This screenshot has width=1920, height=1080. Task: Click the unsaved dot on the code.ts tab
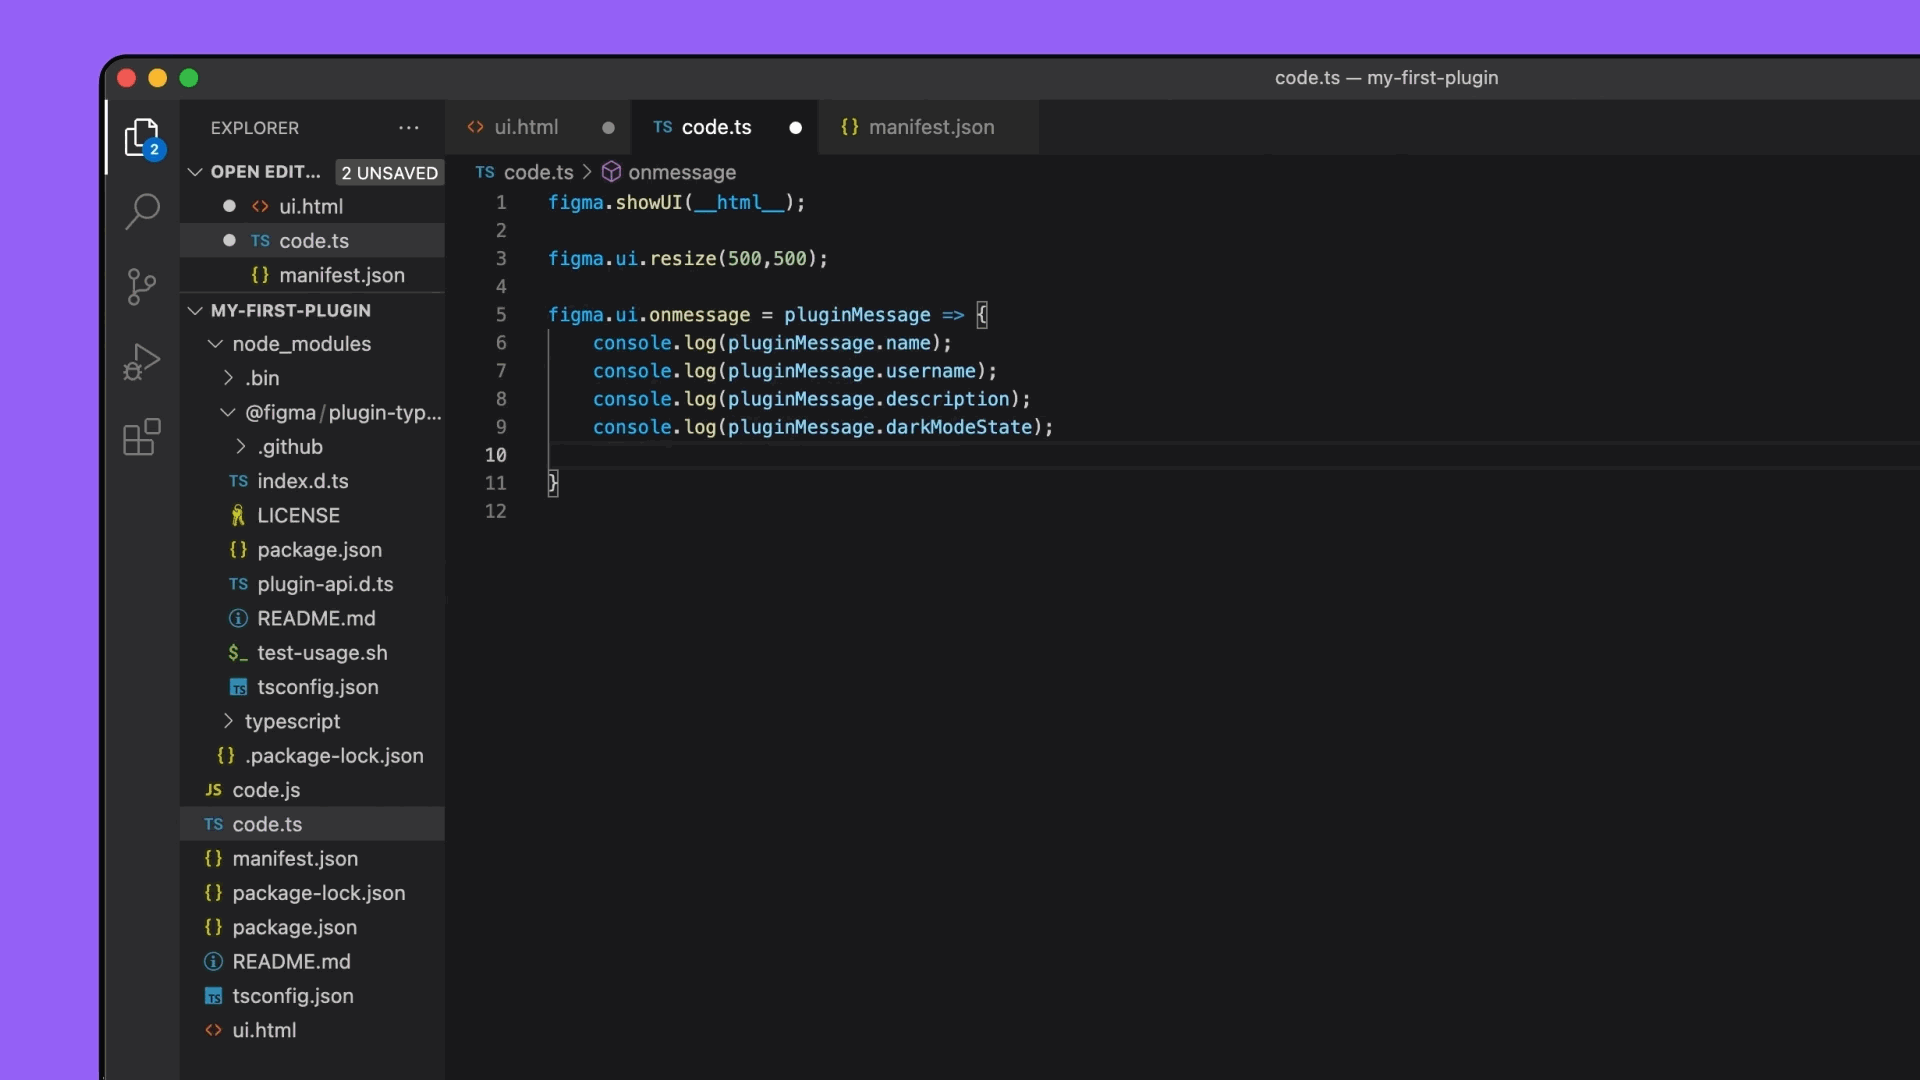click(x=795, y=128)
